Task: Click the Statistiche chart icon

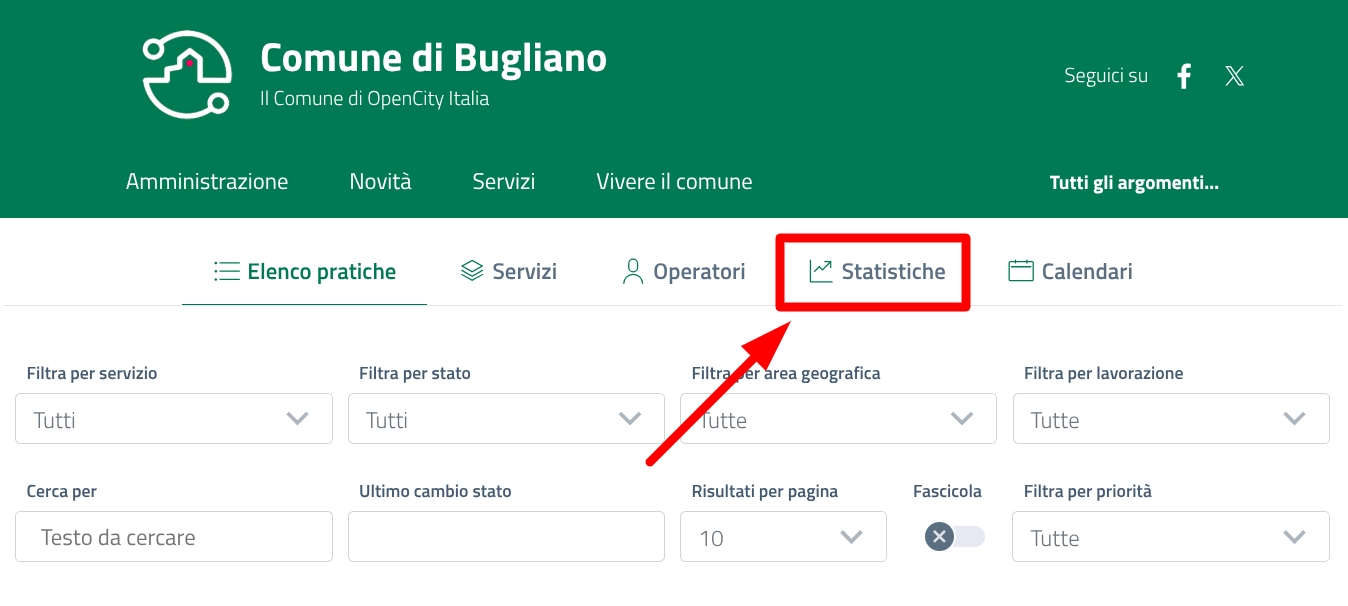Action: click(x=821, y=271)
